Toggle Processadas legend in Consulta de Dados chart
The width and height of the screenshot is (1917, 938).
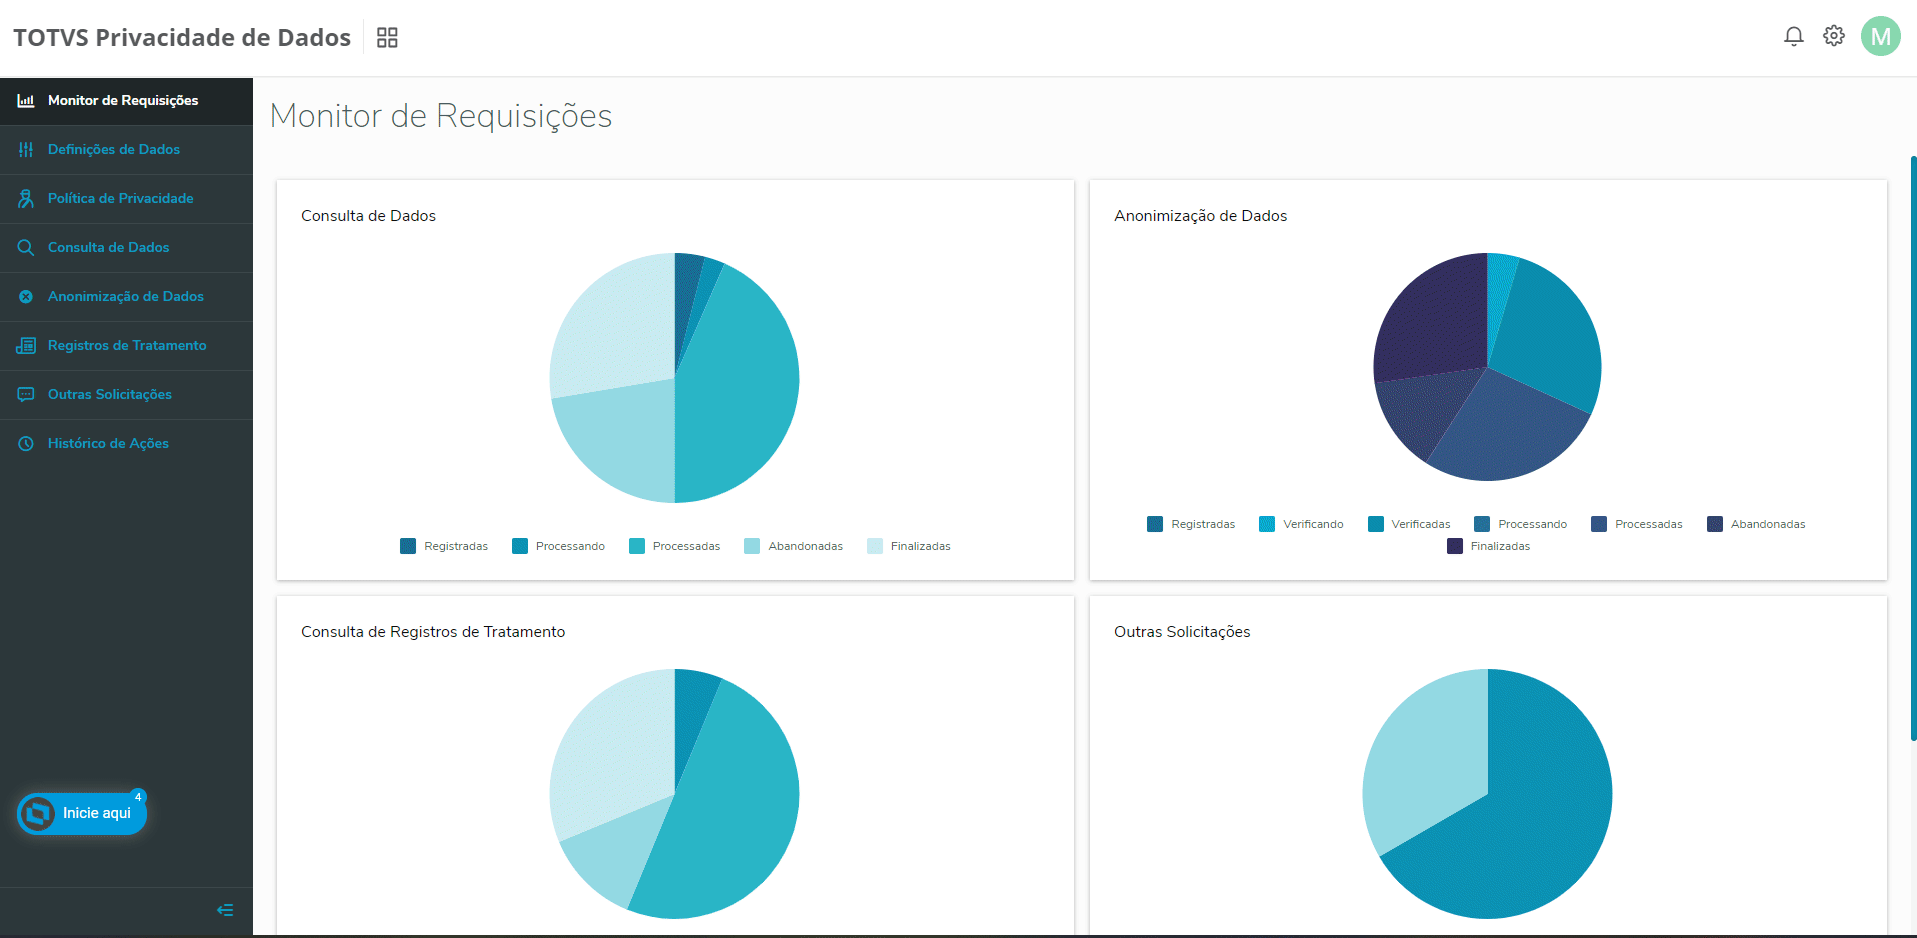[x=674, y=546]
